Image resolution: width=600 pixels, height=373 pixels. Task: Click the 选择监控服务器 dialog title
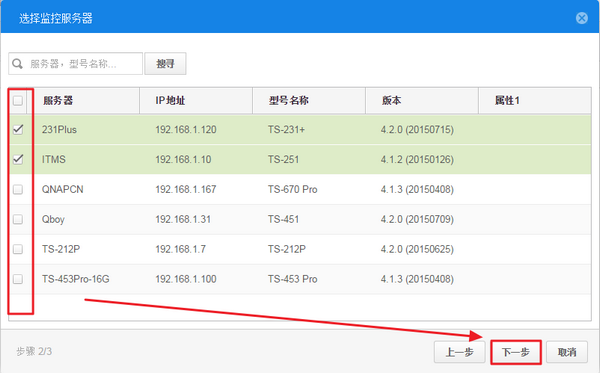tap(56, 18)
